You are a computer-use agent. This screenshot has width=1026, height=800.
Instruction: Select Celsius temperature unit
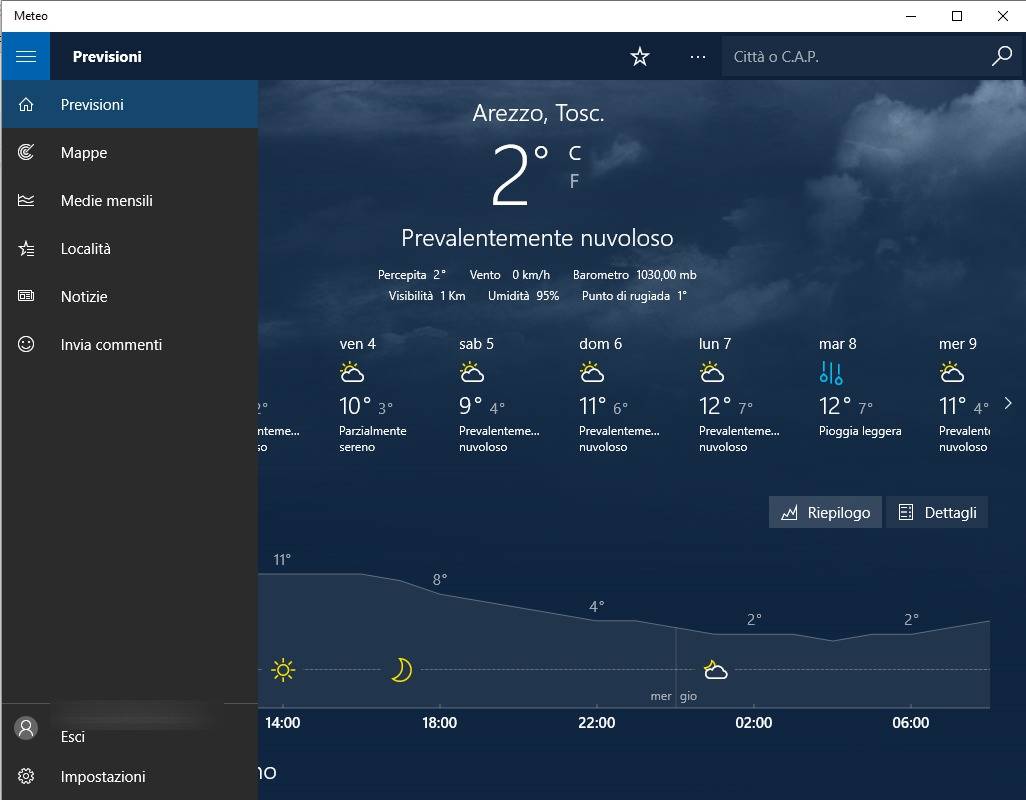(574, 153)
